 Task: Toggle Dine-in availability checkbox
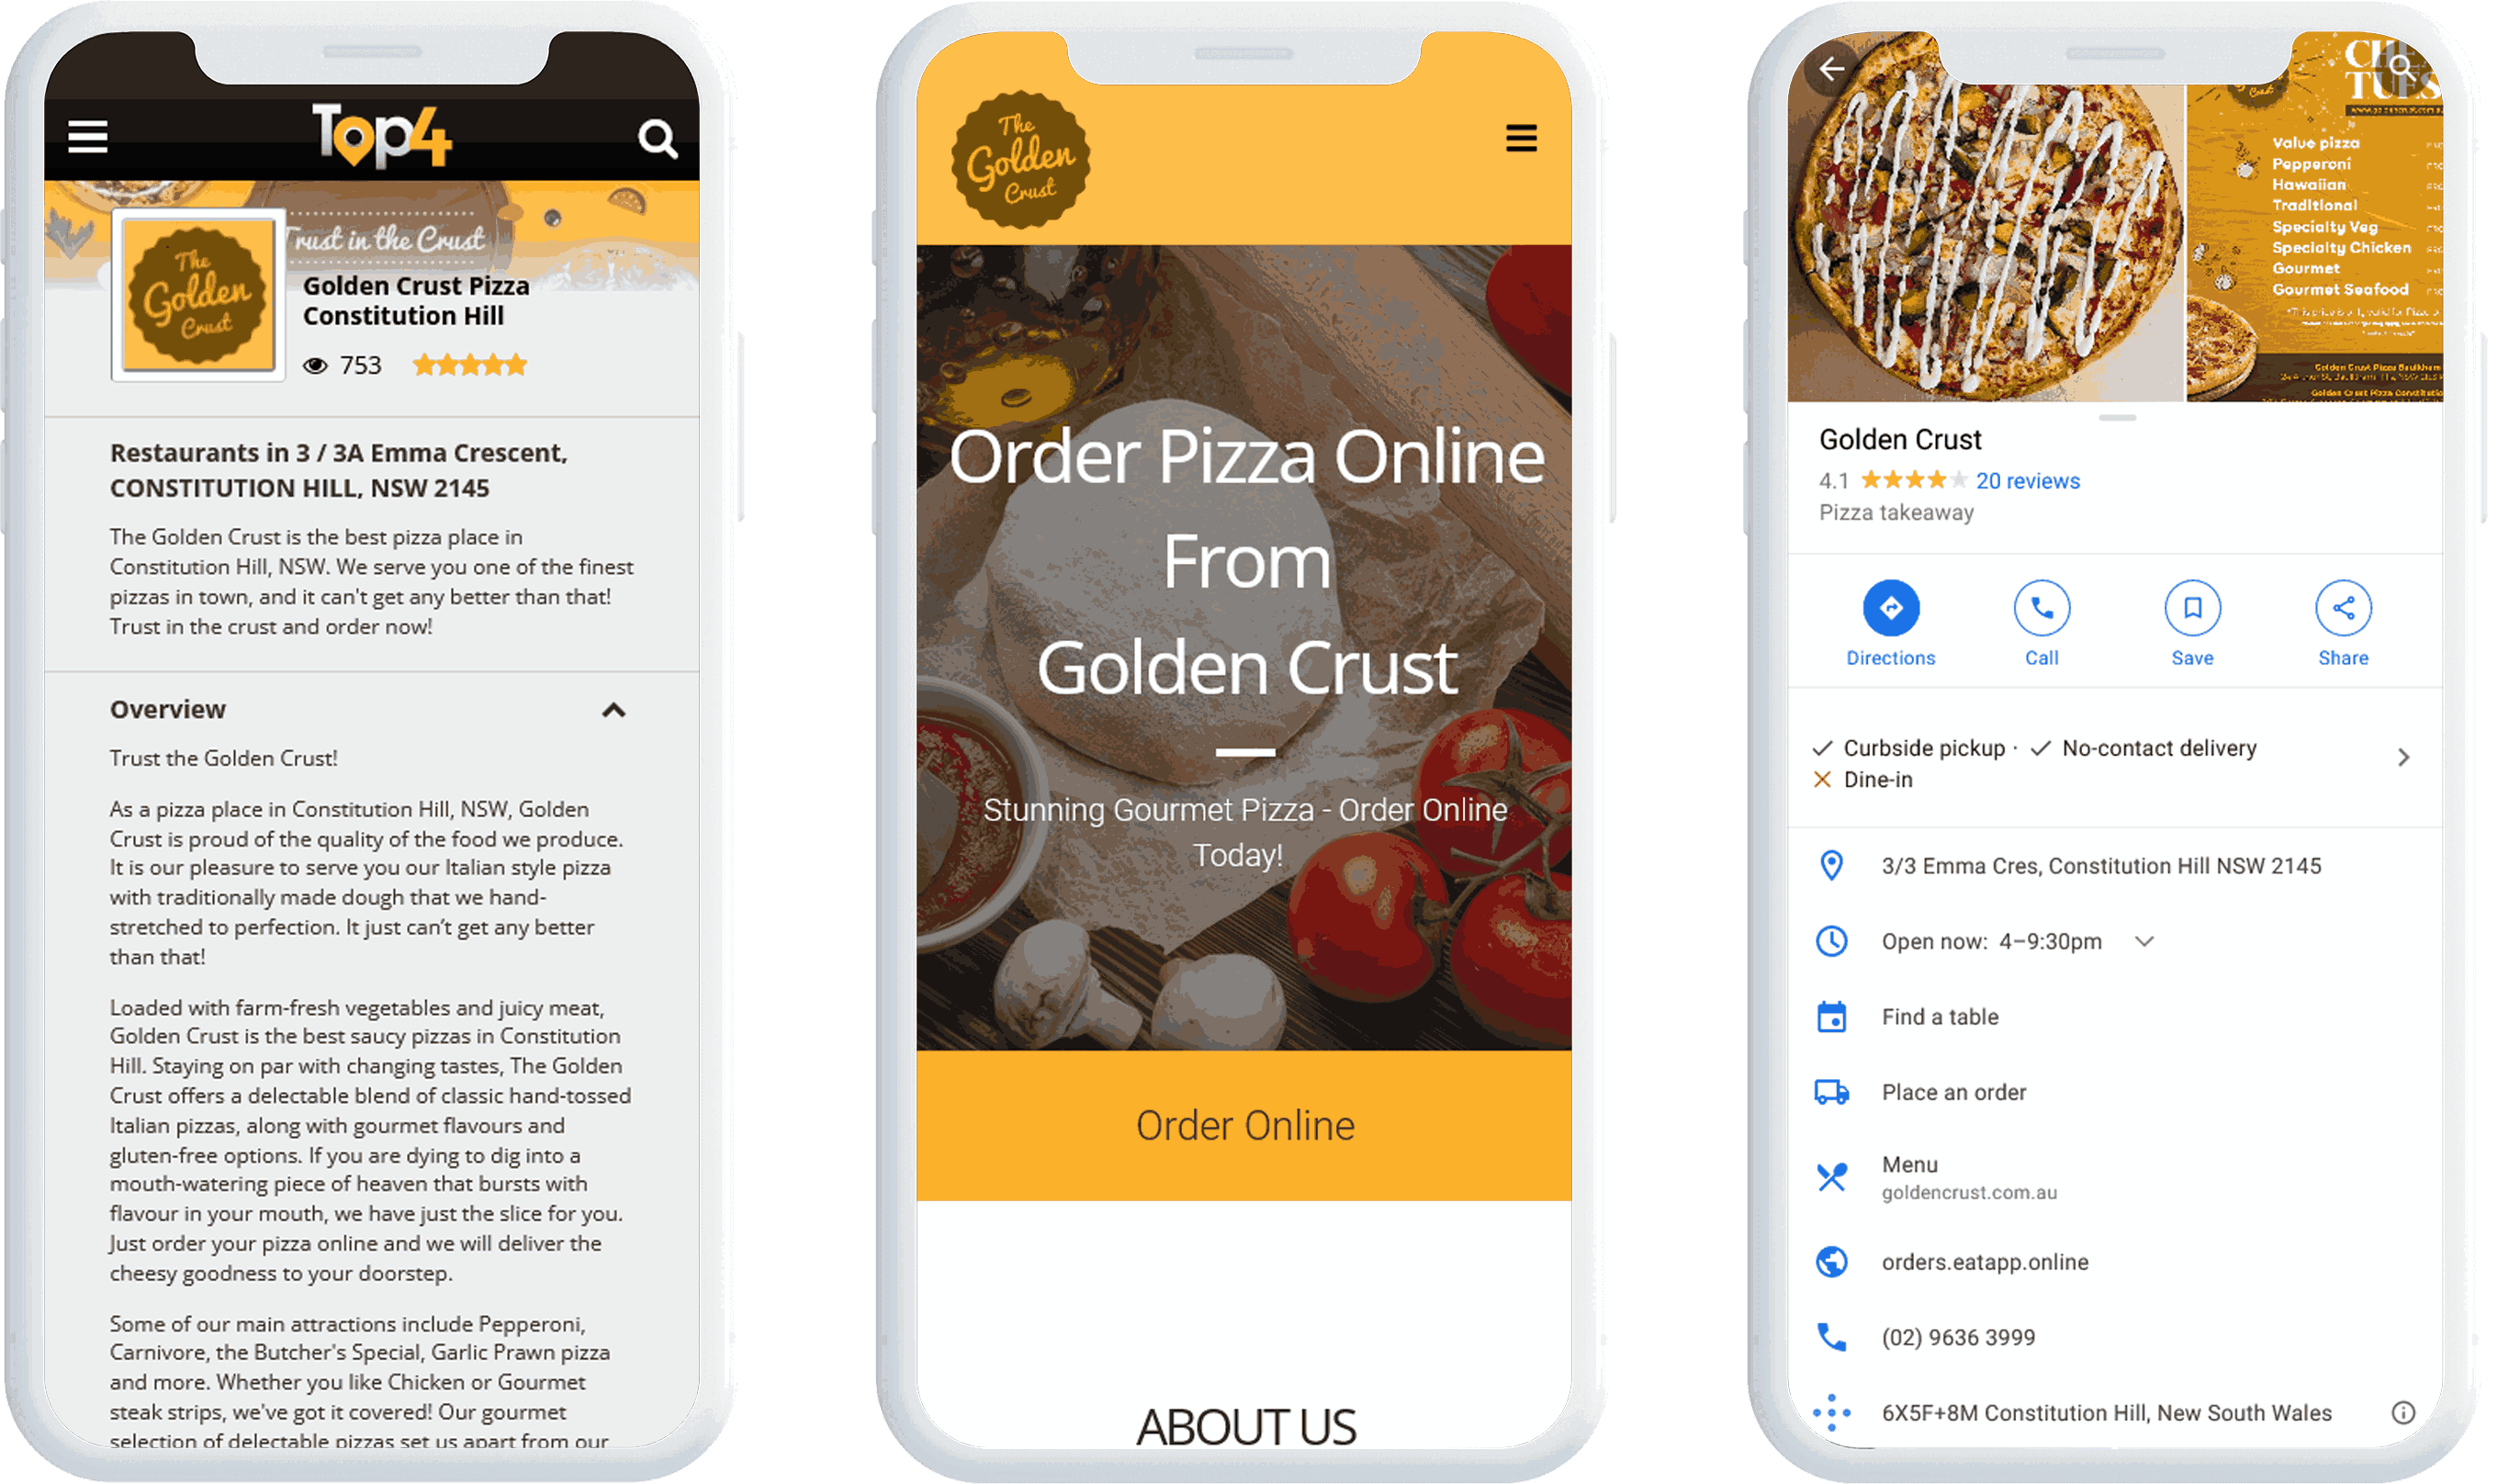point(1830,779)
